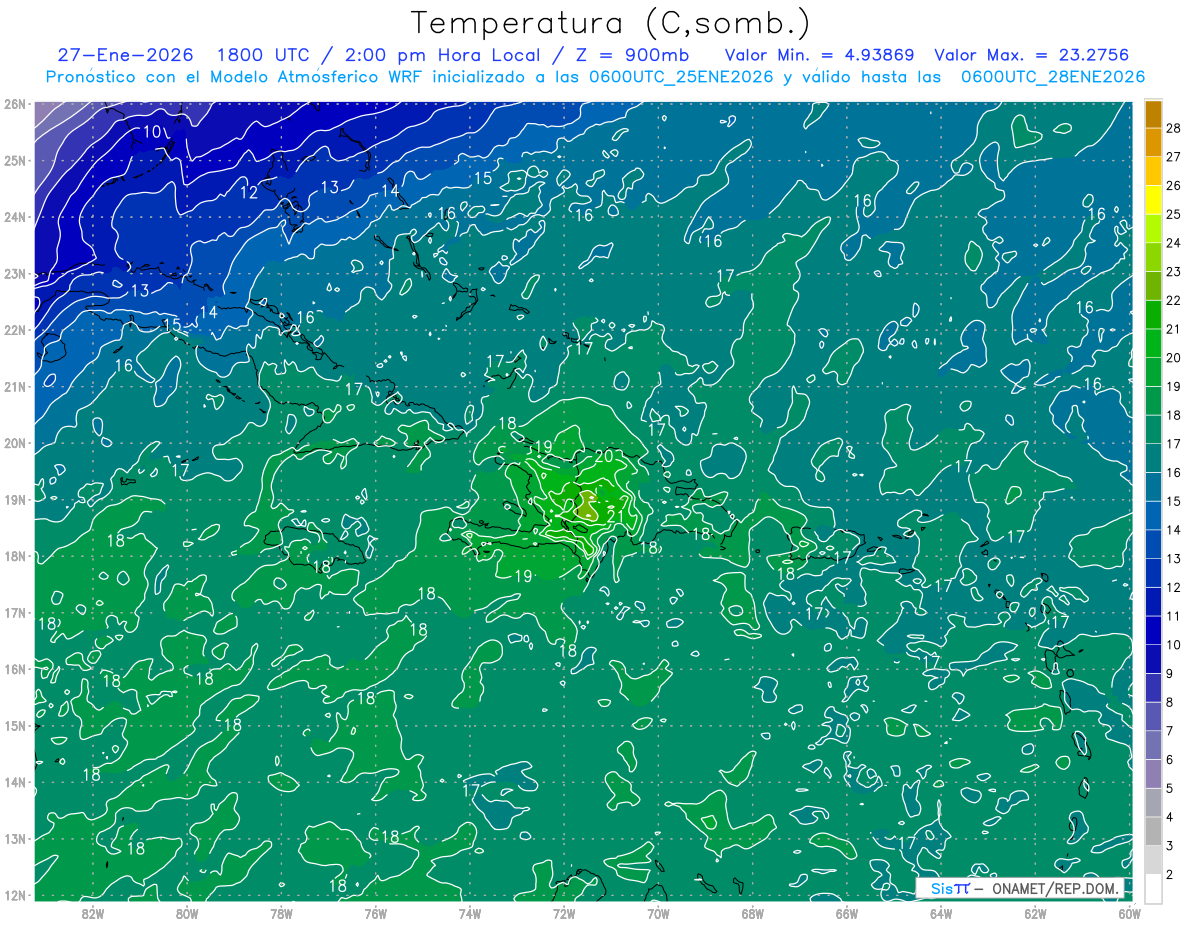Screen dimensions: 1200x927
Task: Click the "70W" longitude axis label
Action: [x=658, y=913]
